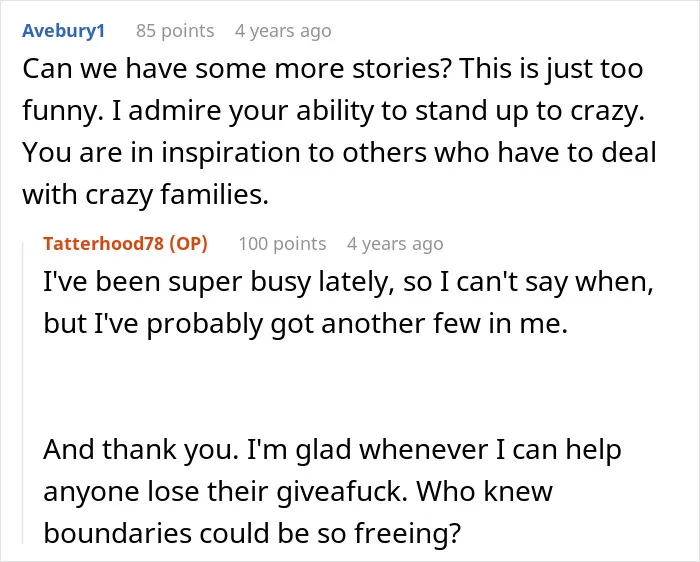This screenshot has width=700, height=562.
Task: Click the word 'inspiration' in Avebury1's comment
Action: tap(230, 154)
